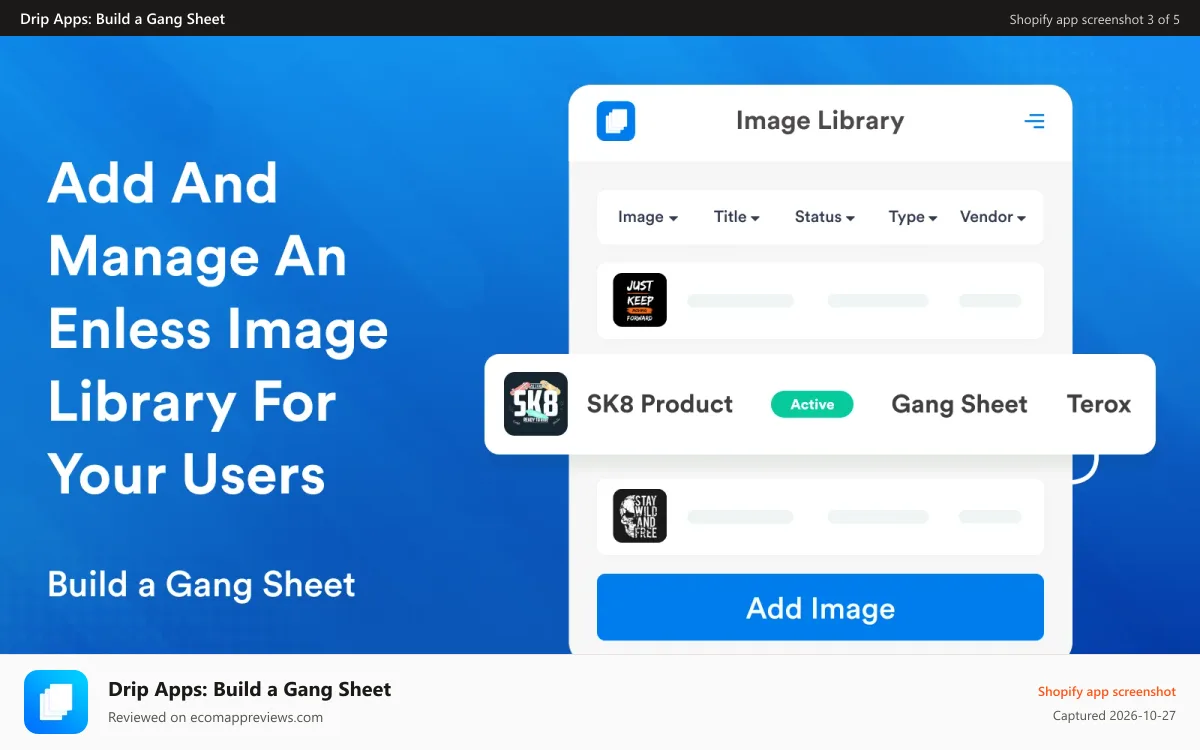Click the Gang Sheet type text
The image size is (1200, 750).
[959, 404]
